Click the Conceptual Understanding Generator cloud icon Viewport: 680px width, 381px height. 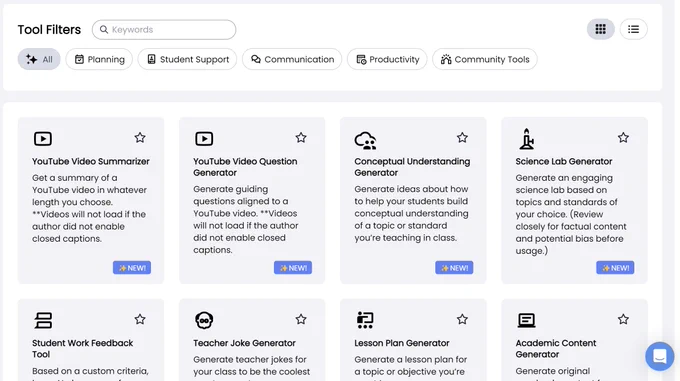[365, 140]
